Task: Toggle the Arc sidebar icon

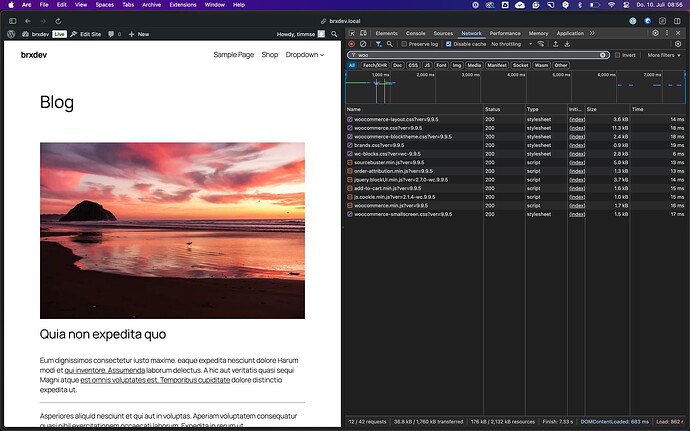Action: tap(12, 21)
